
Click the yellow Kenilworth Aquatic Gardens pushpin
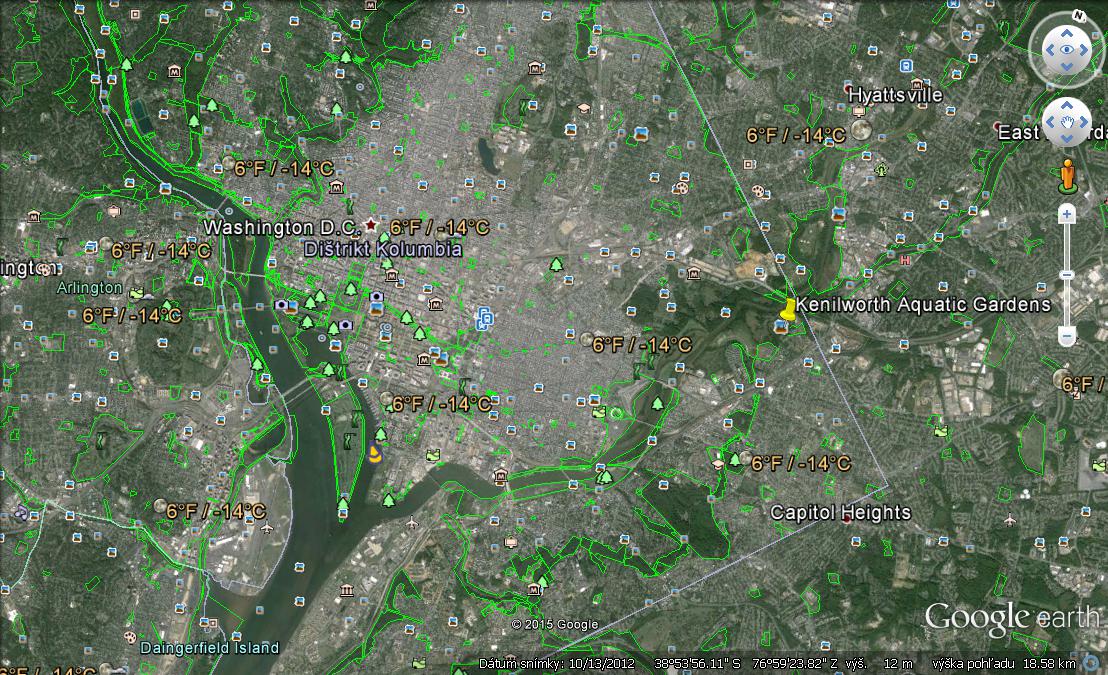coord(787,312)
